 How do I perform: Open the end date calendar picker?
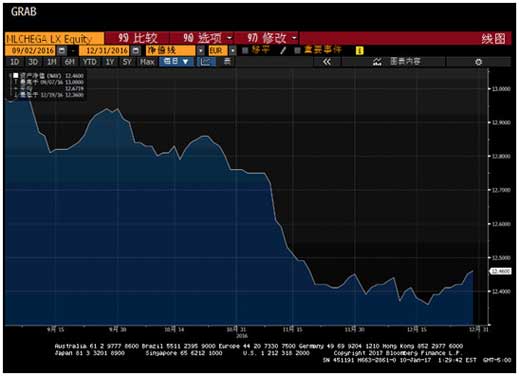[x=136, y=51]
